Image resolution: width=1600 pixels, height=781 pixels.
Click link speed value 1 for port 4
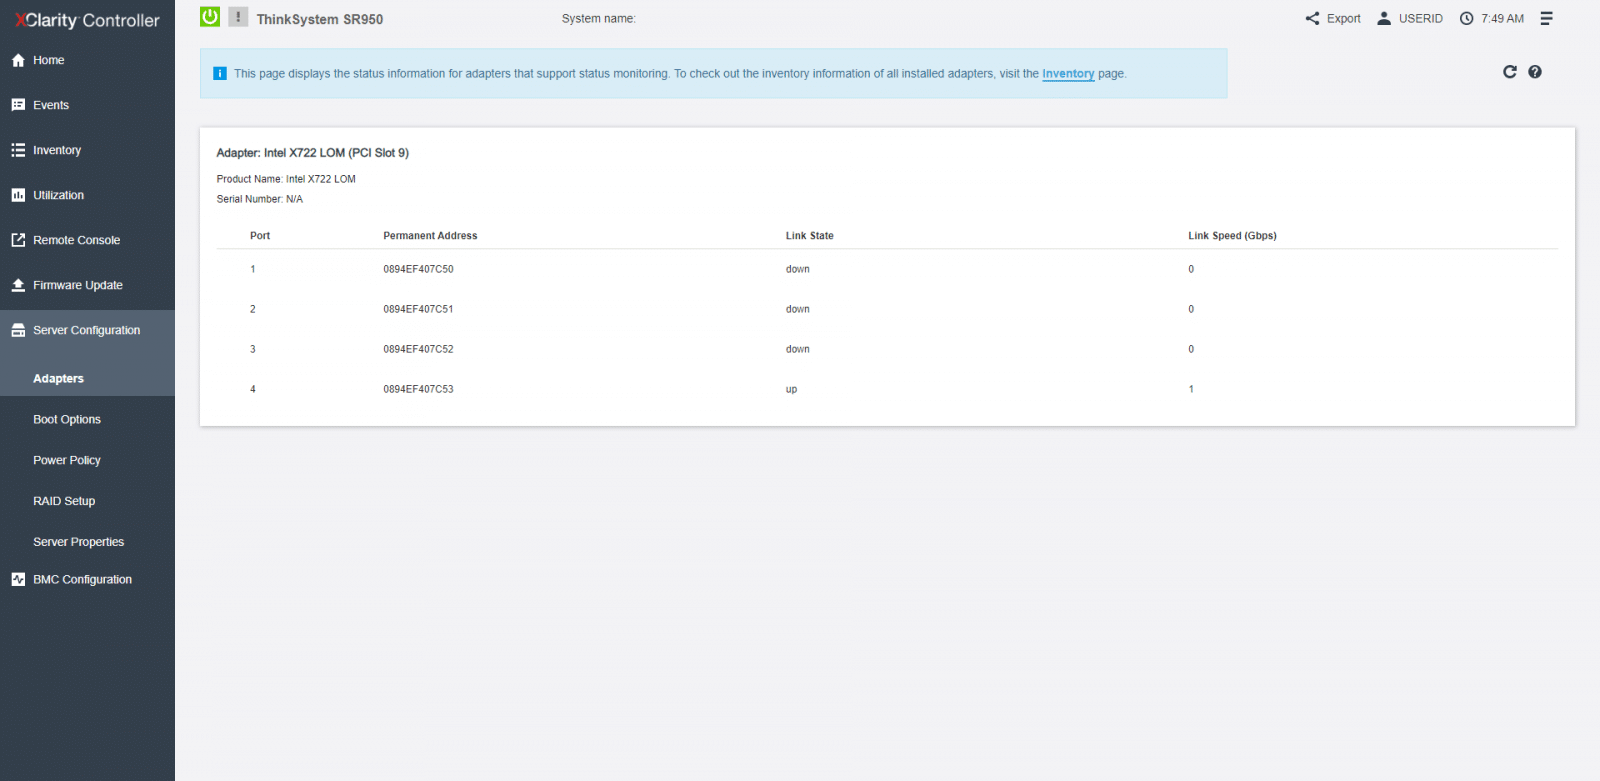point(1191,389)
